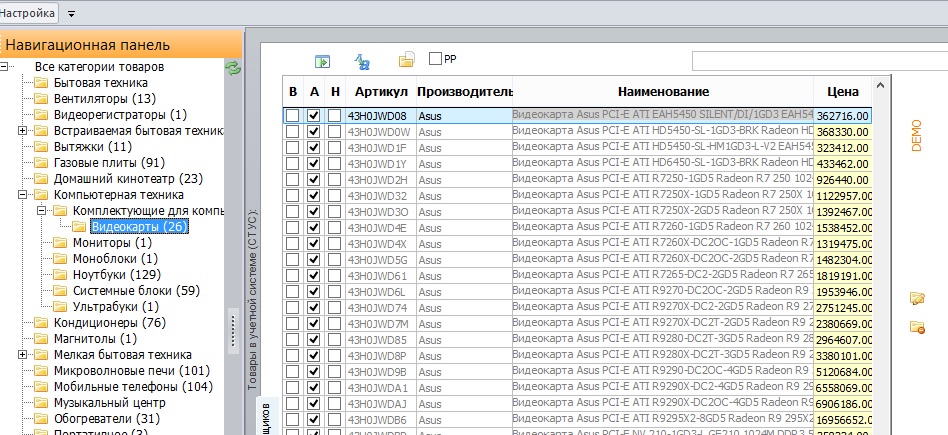Click folder icon beside Вытяжки (11)
The height and width of the screenshot is (435, 948).
(x=41, y=147)
